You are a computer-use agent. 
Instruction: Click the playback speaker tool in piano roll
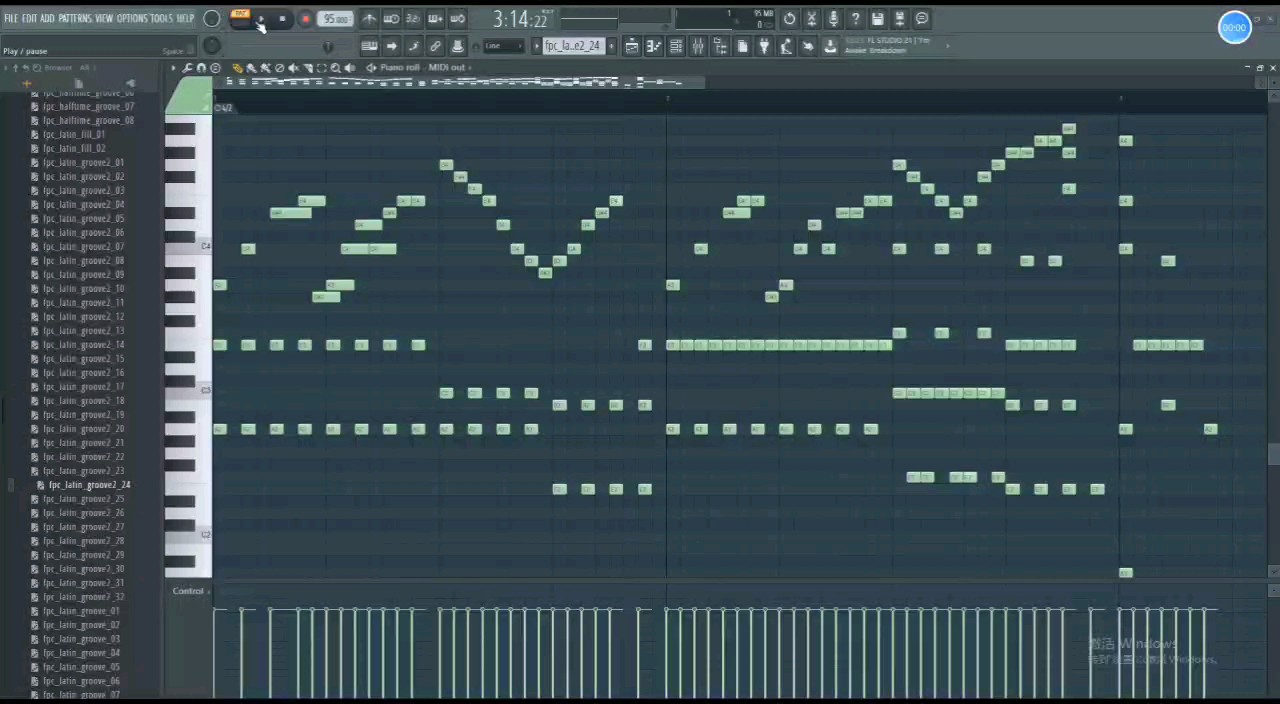349,68
